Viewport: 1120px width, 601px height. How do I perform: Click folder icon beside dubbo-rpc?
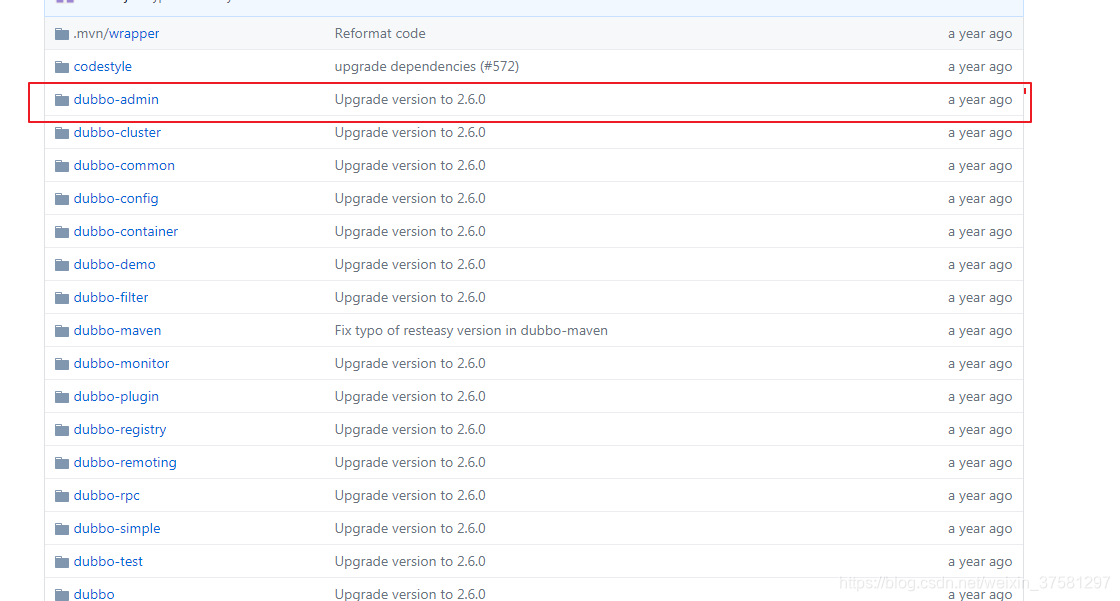pos(62,495)
